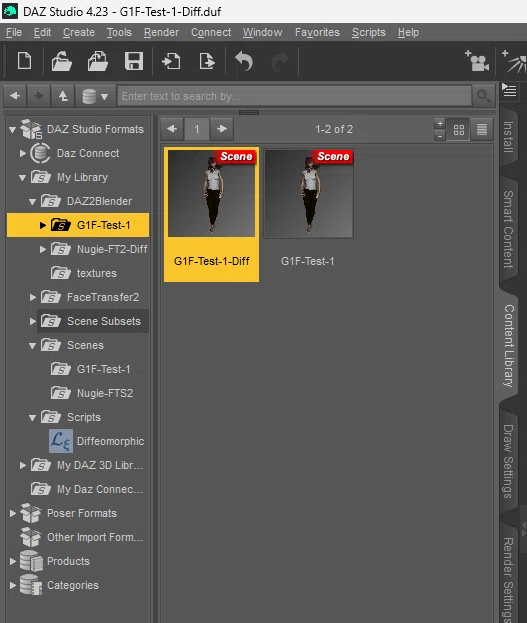This screenshot has height=623, width=527.
Task: Click the Export icon in toolbar
Action: point(207,61)
